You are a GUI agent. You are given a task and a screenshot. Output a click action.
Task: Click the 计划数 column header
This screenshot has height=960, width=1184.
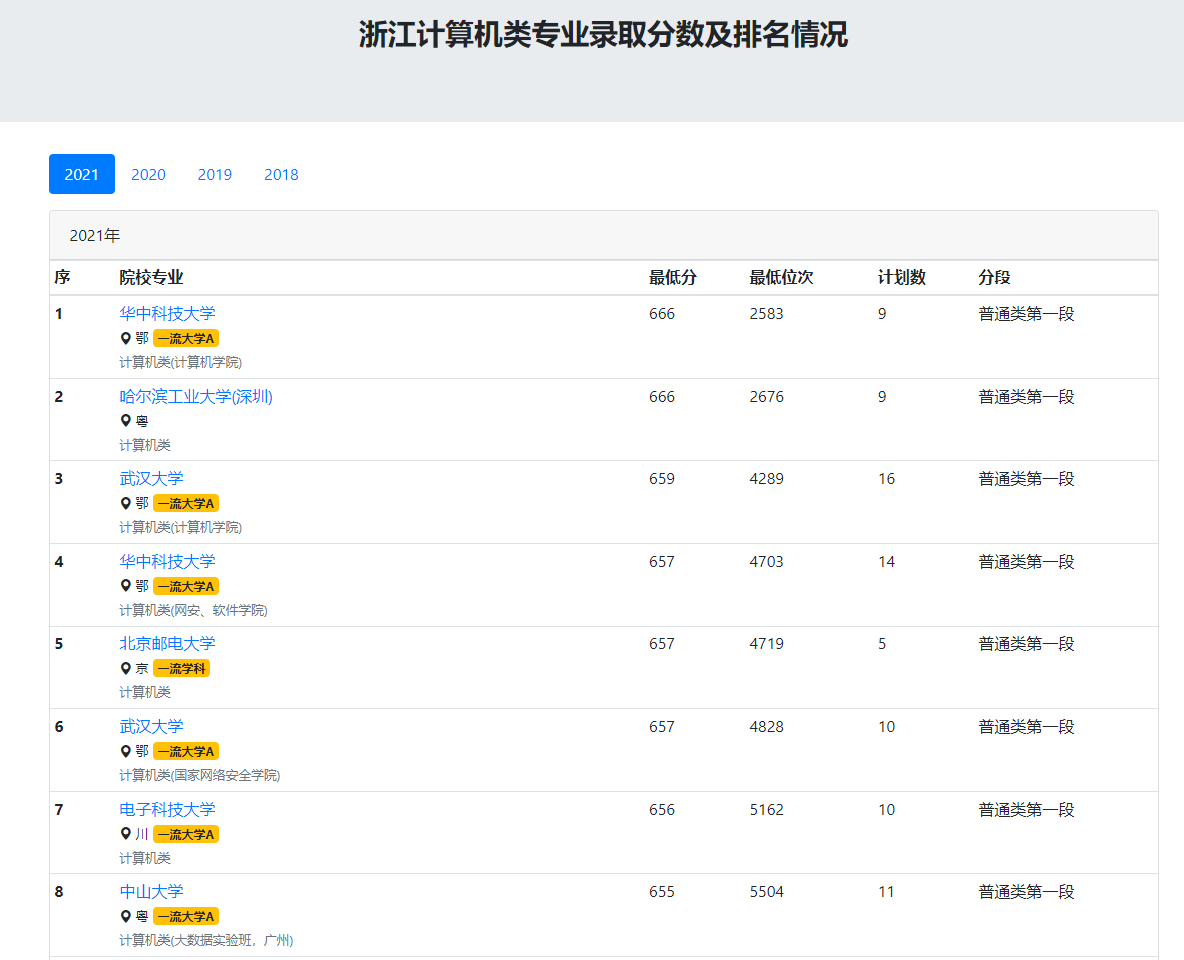[x=902, y=277]
